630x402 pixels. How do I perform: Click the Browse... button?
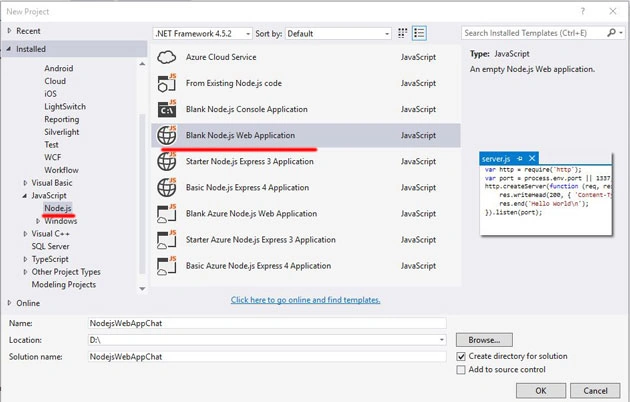click(484, 340)
